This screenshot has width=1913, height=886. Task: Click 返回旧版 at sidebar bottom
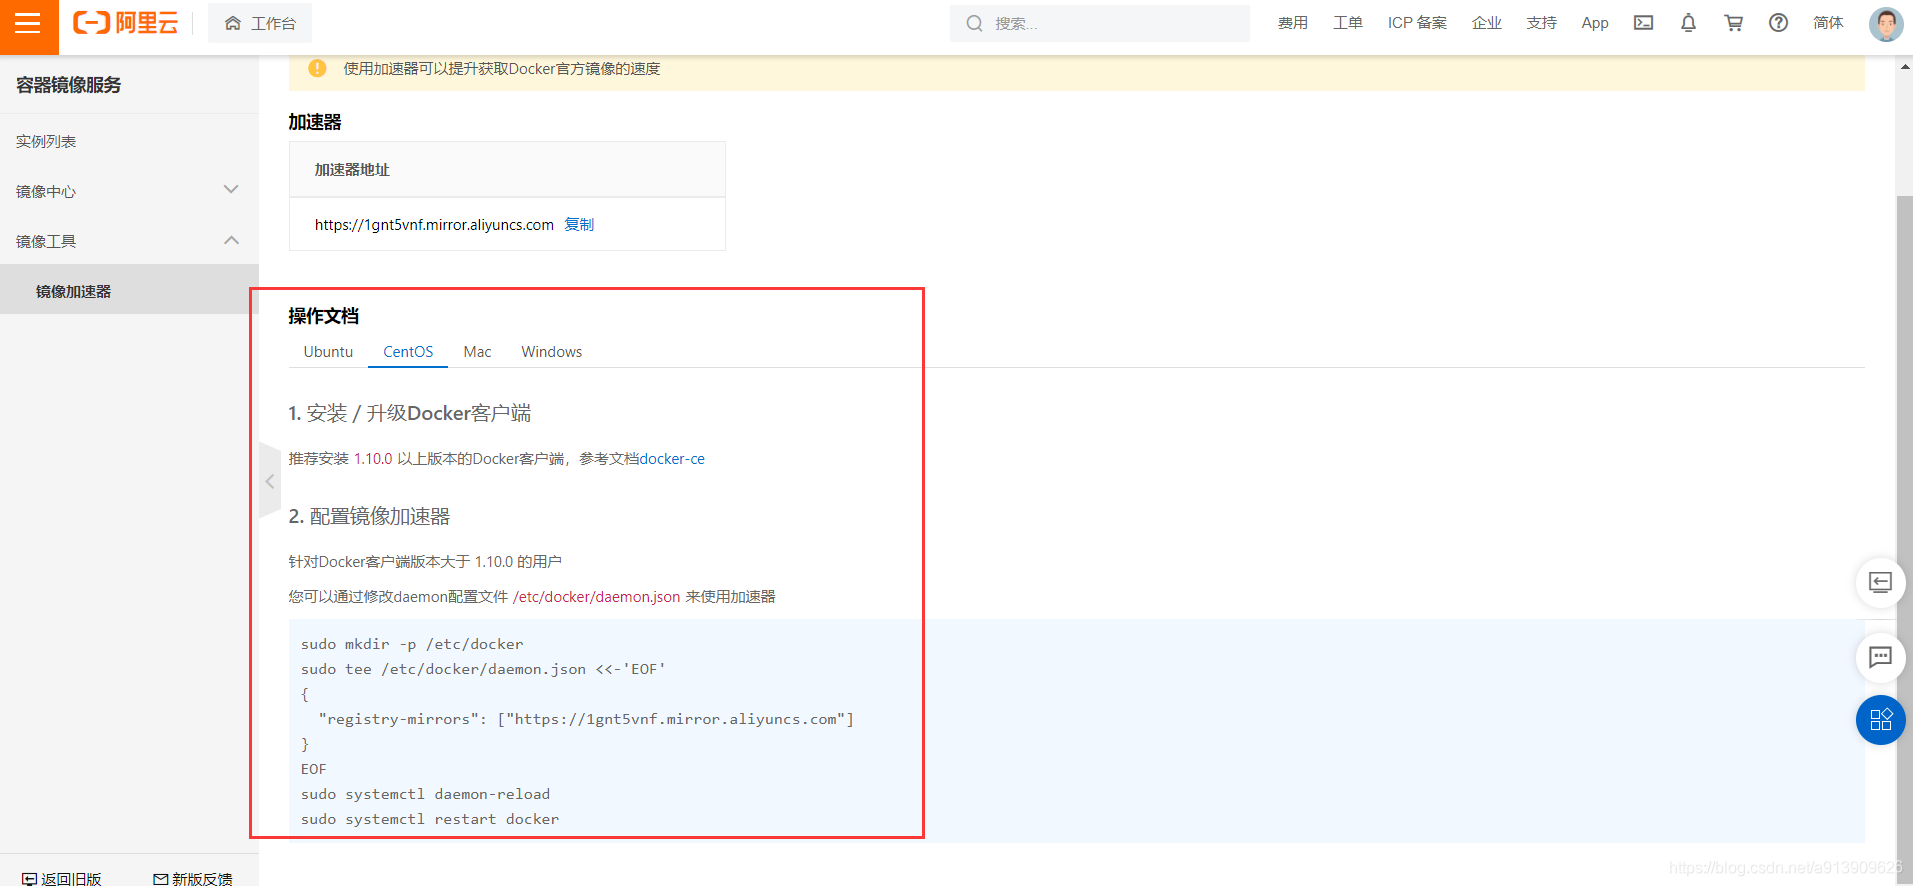click(x=62, y=879)
